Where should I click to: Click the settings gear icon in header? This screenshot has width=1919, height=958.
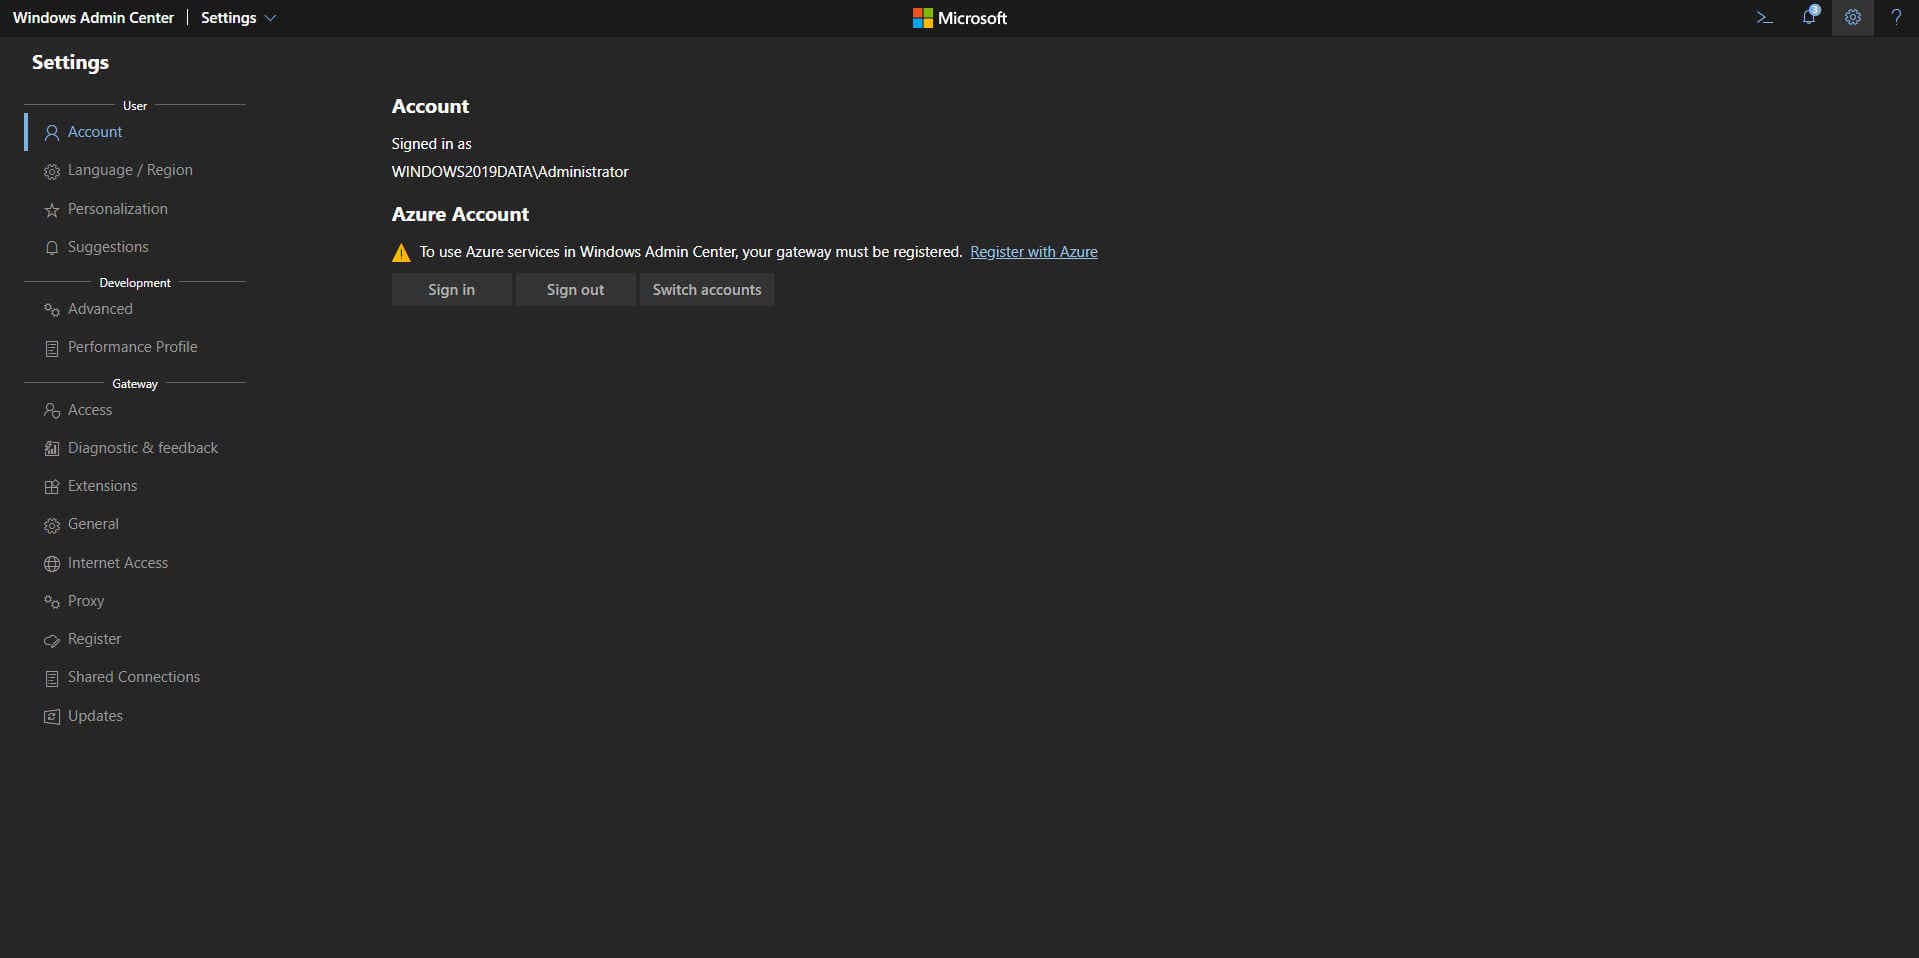coord(1852,18)
